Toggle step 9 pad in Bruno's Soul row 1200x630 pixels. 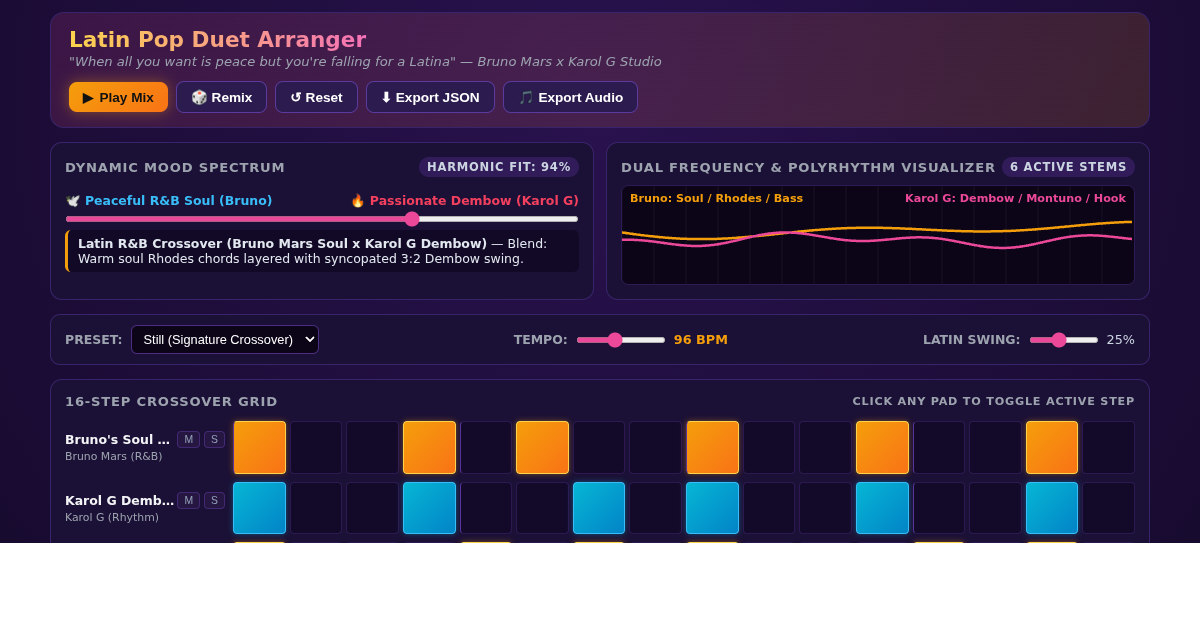[x=712, y=447]
